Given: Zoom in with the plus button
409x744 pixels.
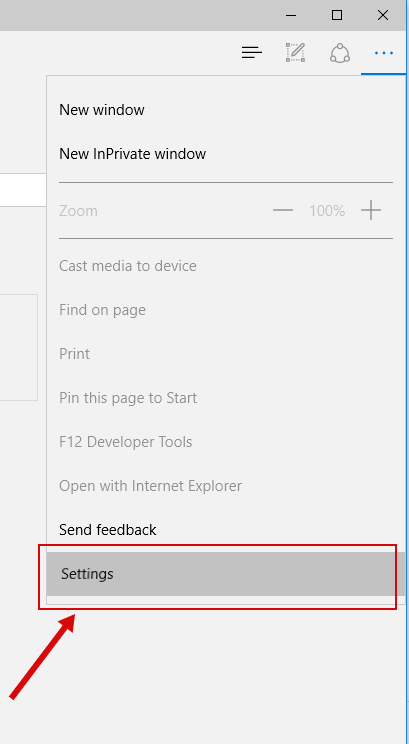Looking at the screenshot, I should pos(371,210).
